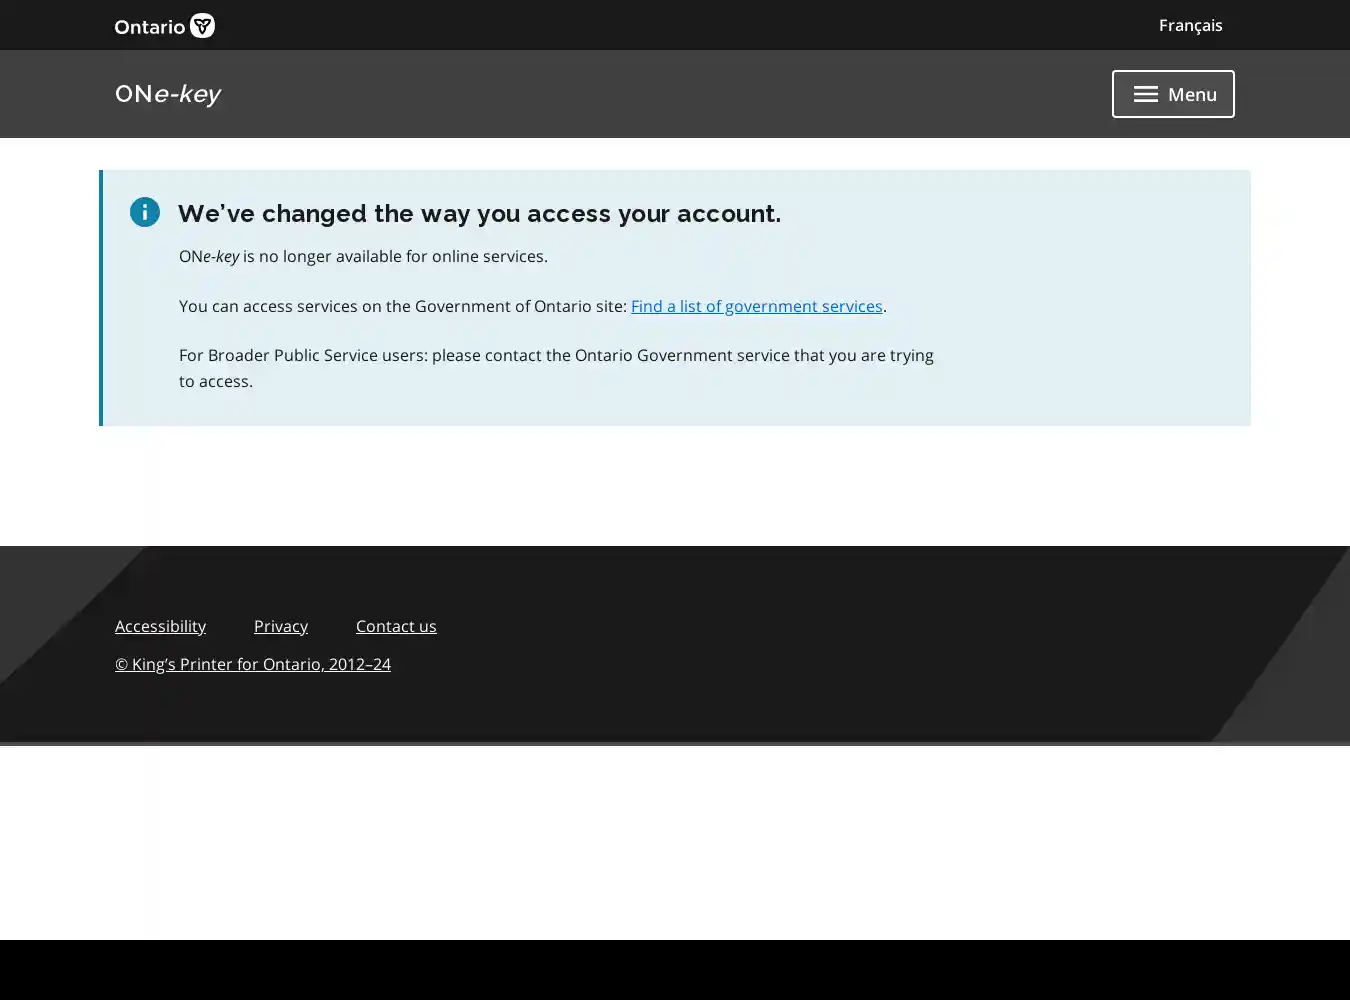
Task: Open the Privacy footer link
Action: [281, 626]
